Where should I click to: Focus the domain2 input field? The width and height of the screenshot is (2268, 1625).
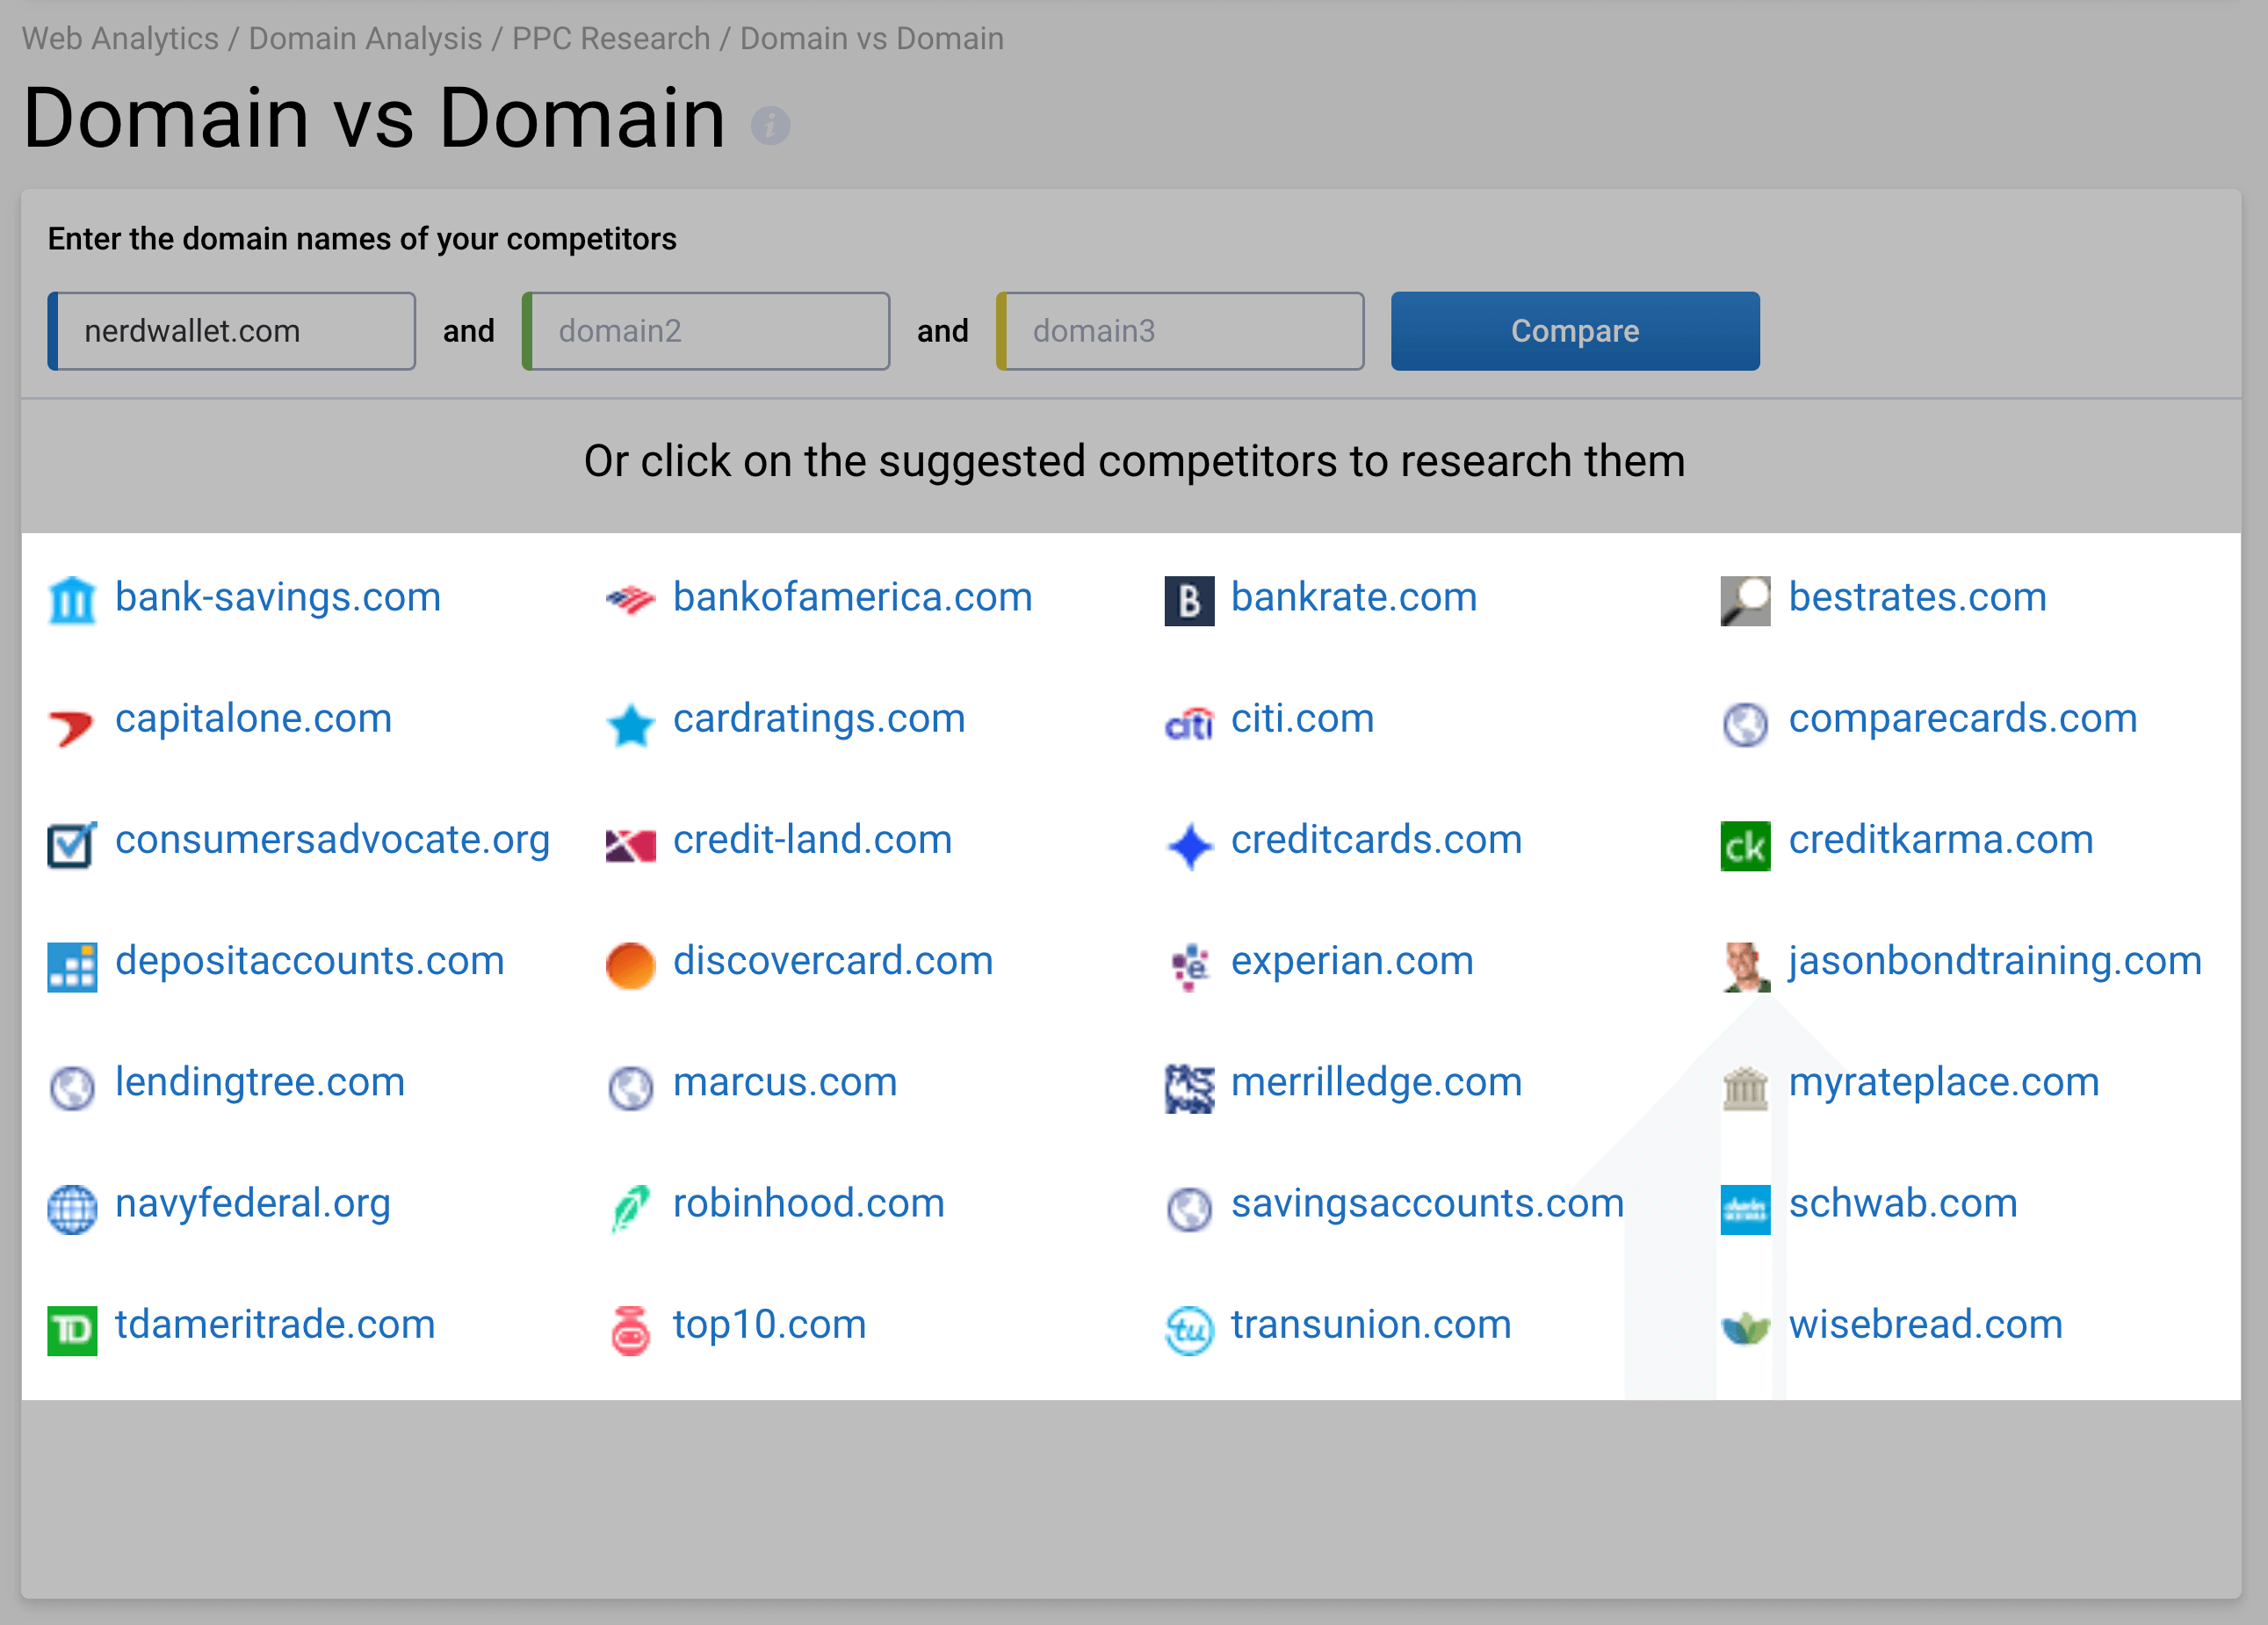coord(705,331)
